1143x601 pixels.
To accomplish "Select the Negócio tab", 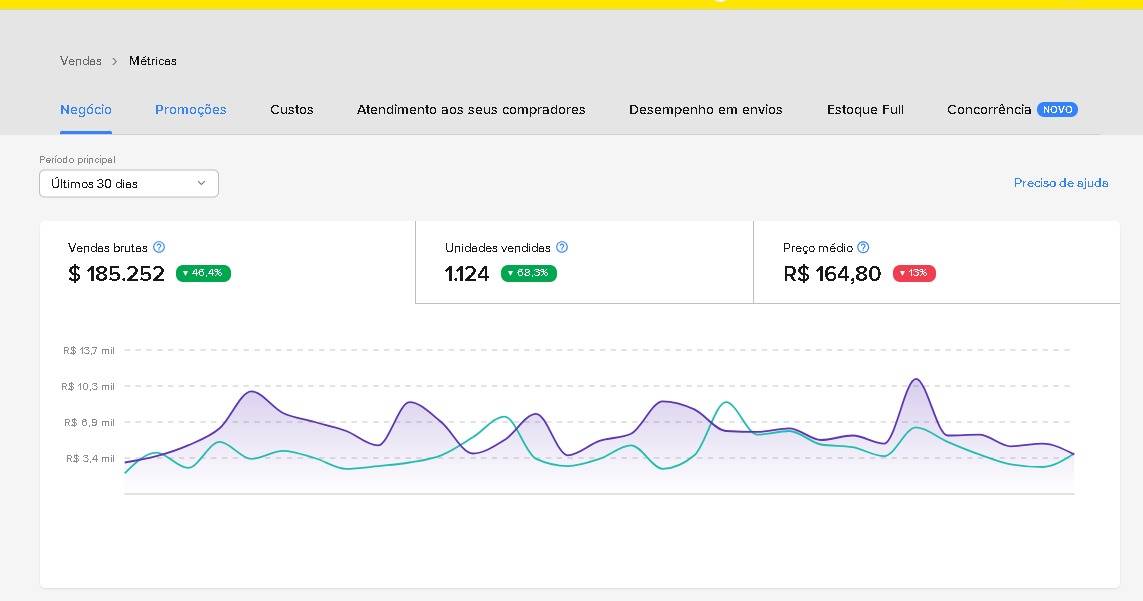I will [x=86, y=110].
